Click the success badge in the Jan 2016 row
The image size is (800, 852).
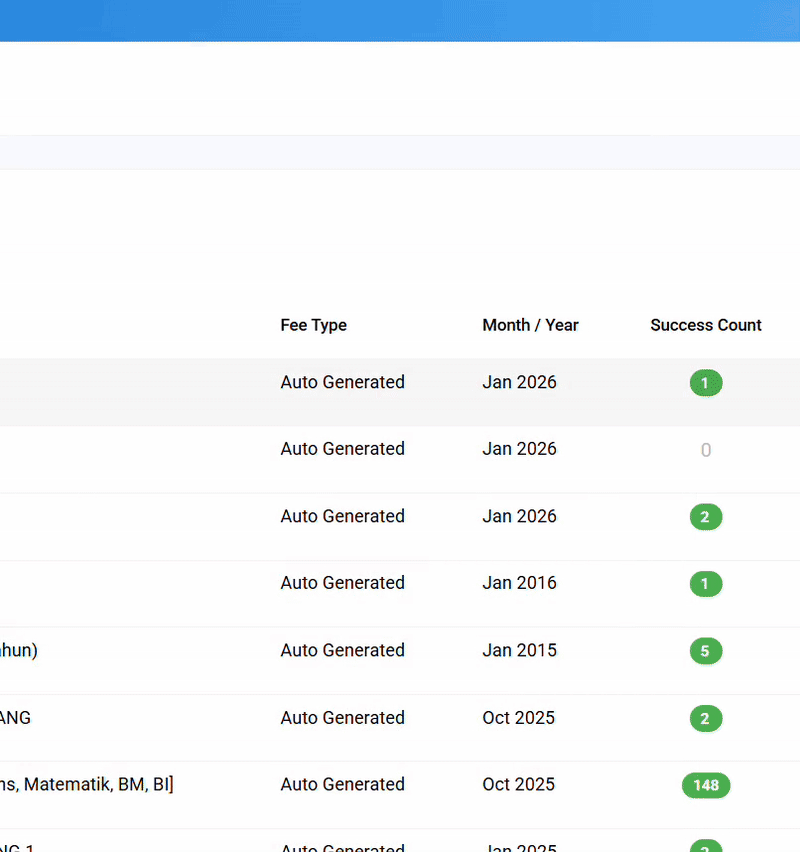tap(705, 584)
